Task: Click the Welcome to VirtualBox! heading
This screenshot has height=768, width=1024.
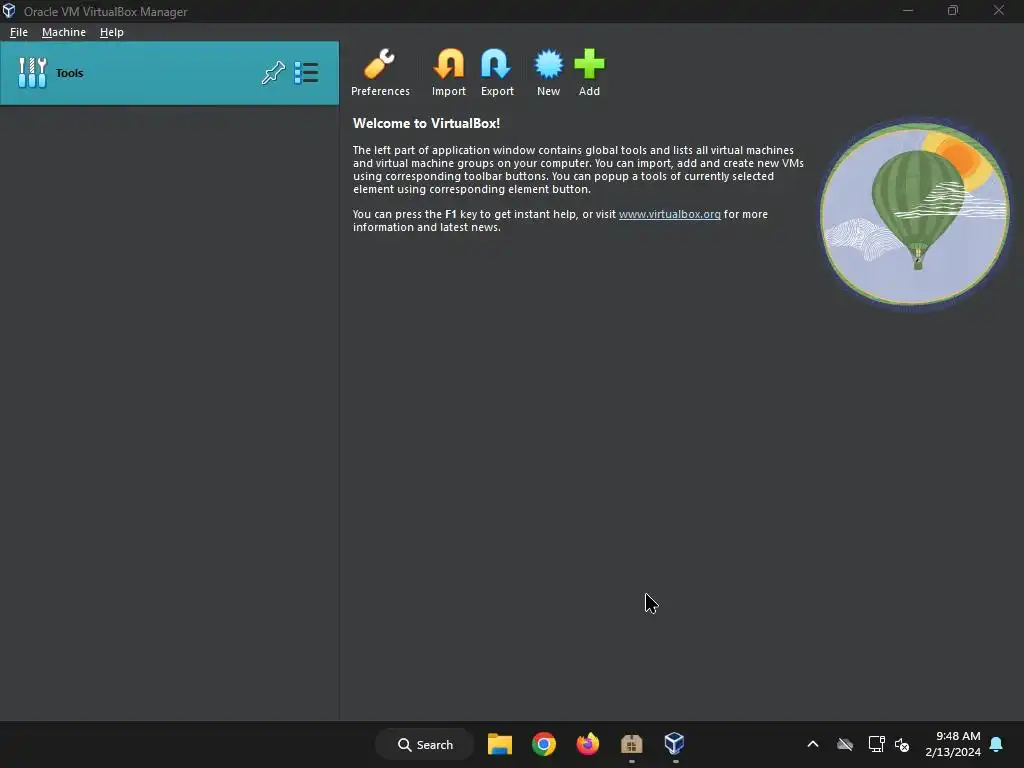Action: 426,123
